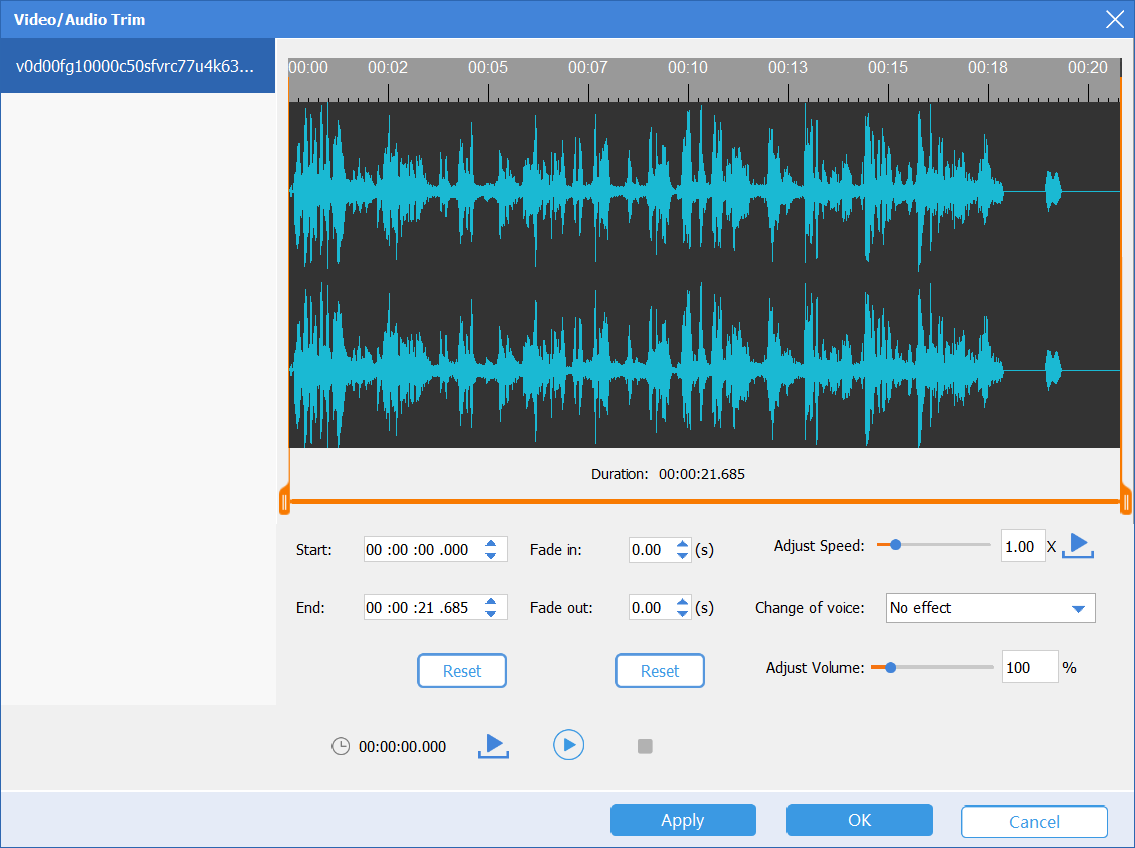Click the End time down stepper arrow
The image size is (1135, 848).
click(x=491, y=612)
